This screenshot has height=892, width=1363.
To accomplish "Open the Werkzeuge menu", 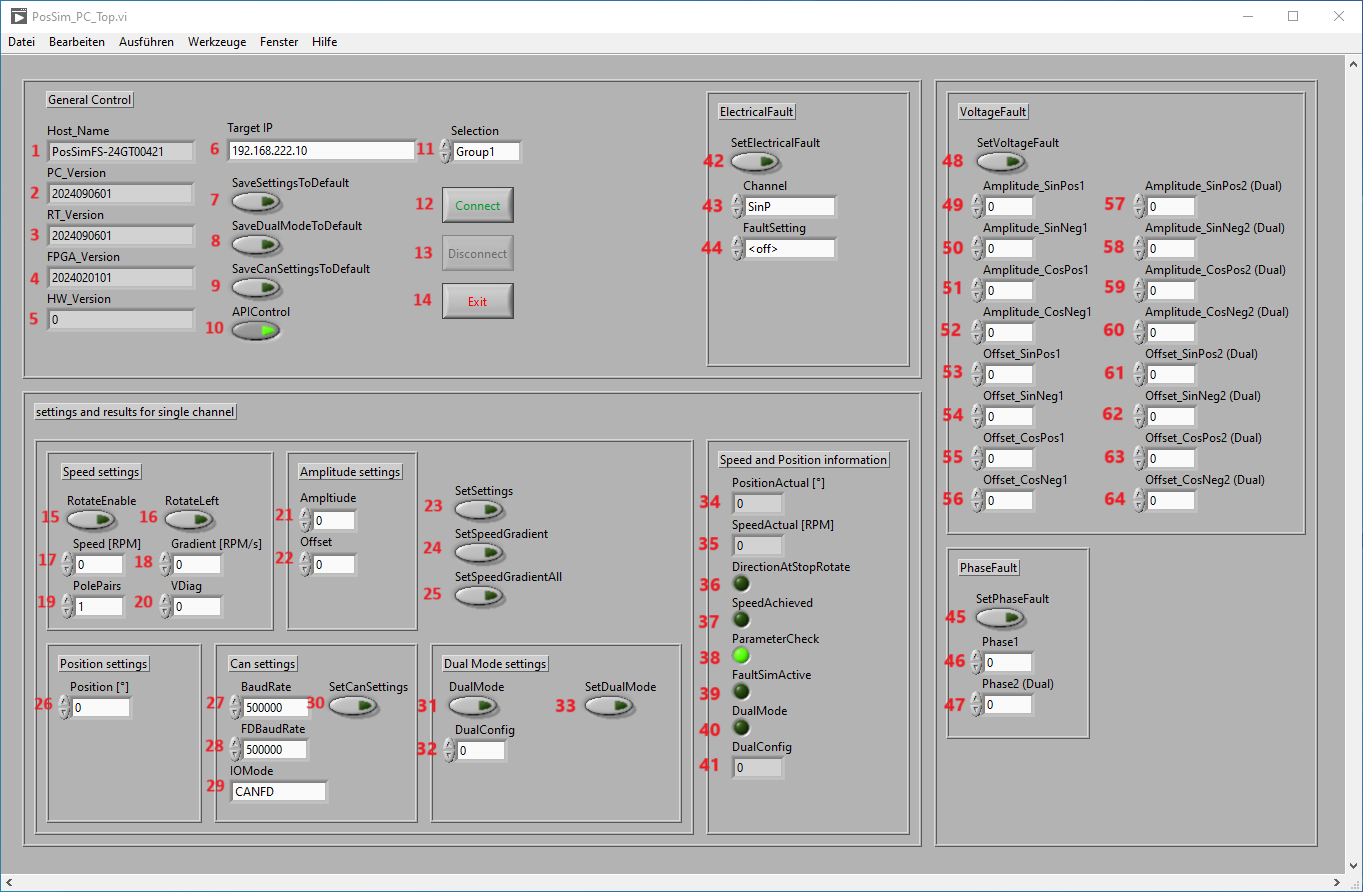I will click(217, 42).
